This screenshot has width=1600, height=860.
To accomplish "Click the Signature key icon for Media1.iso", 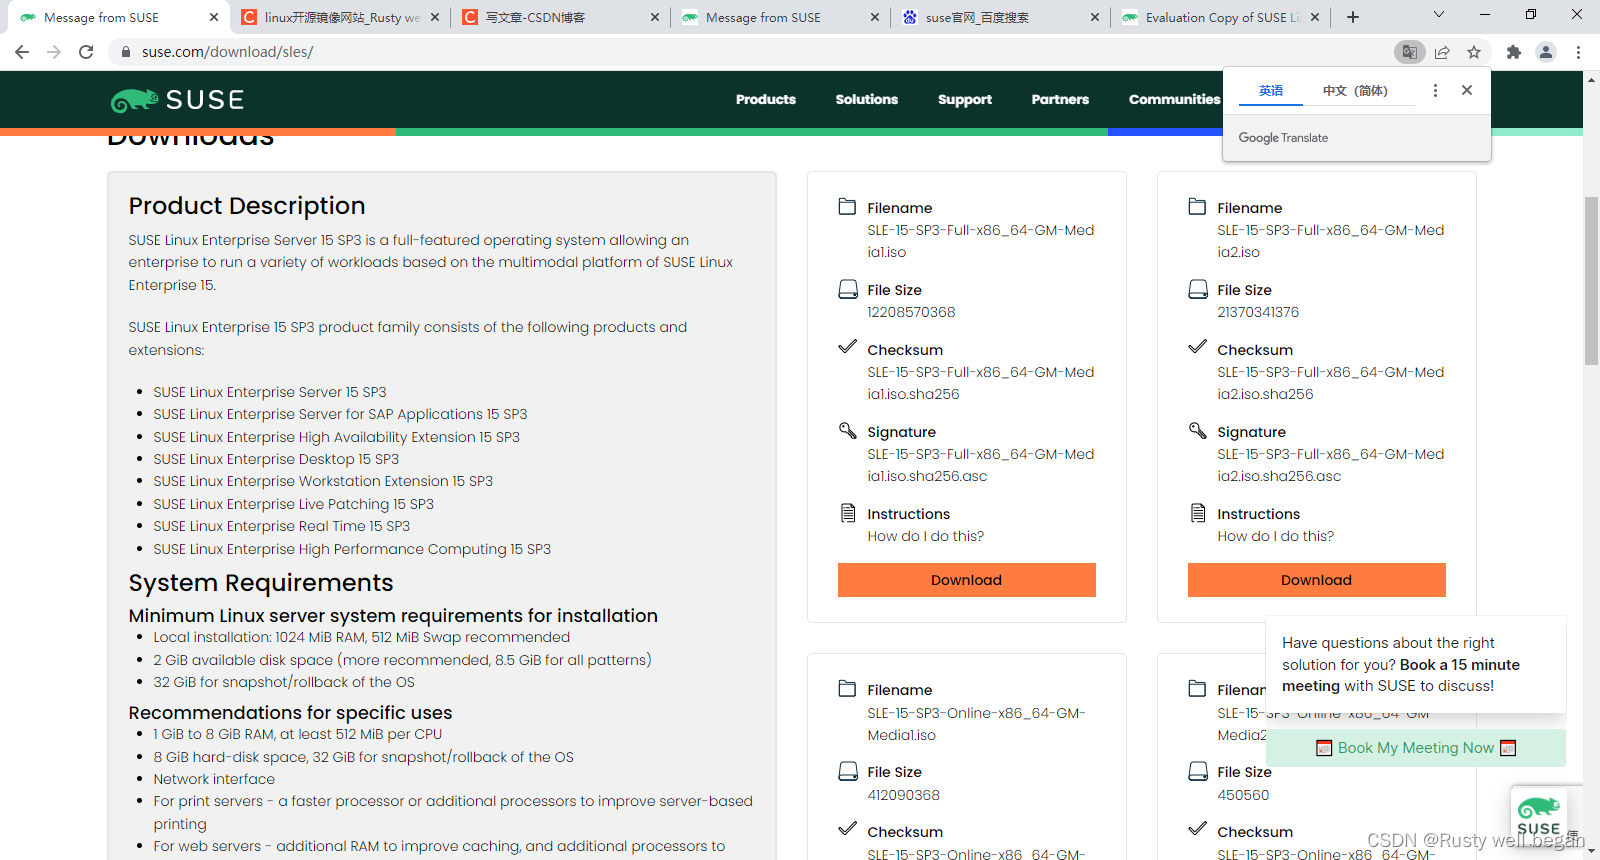I will [847, 431].
